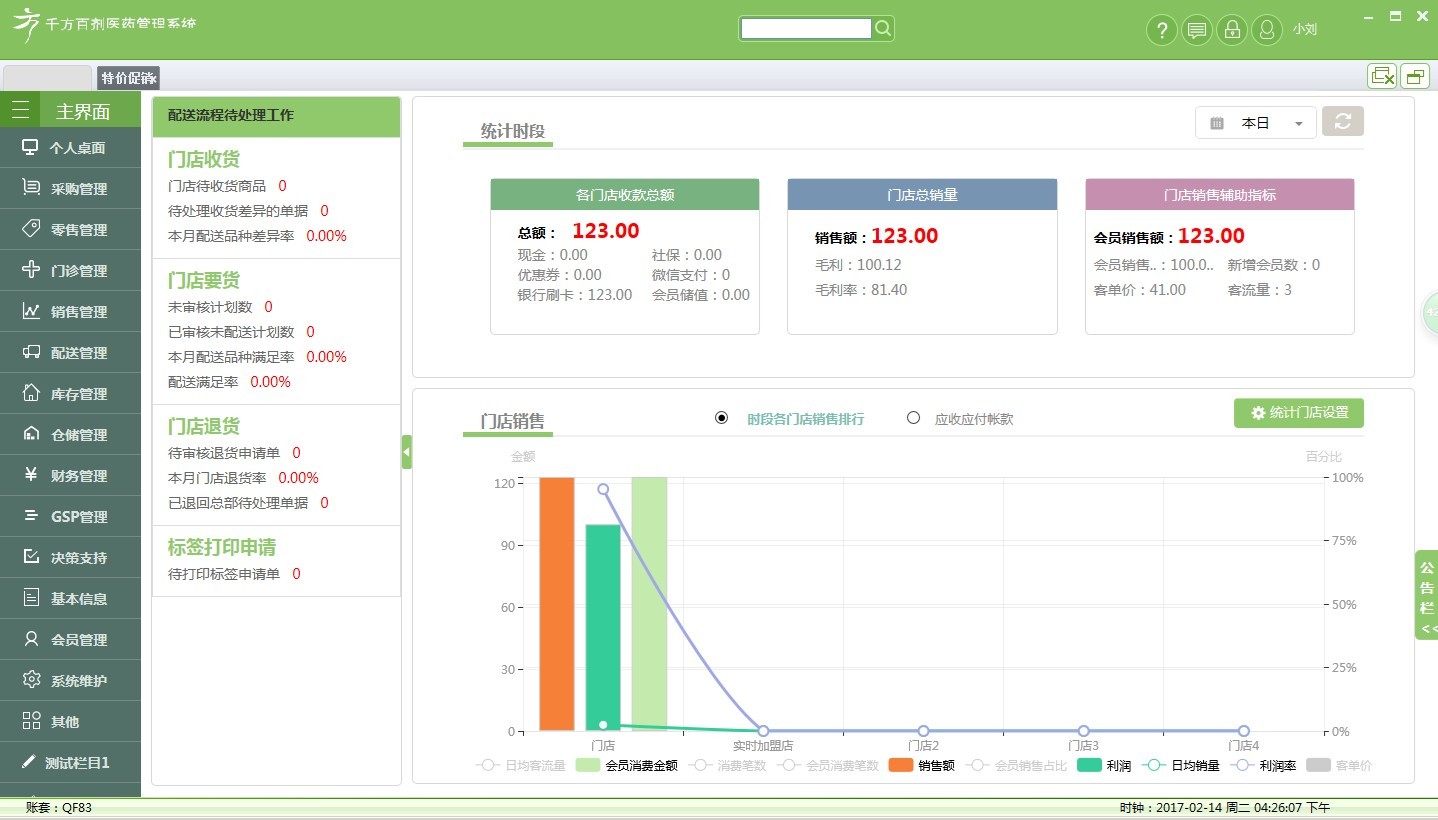Click the 统计门店设置 button
1438x820 pixels.
(x=1298, y=413)
